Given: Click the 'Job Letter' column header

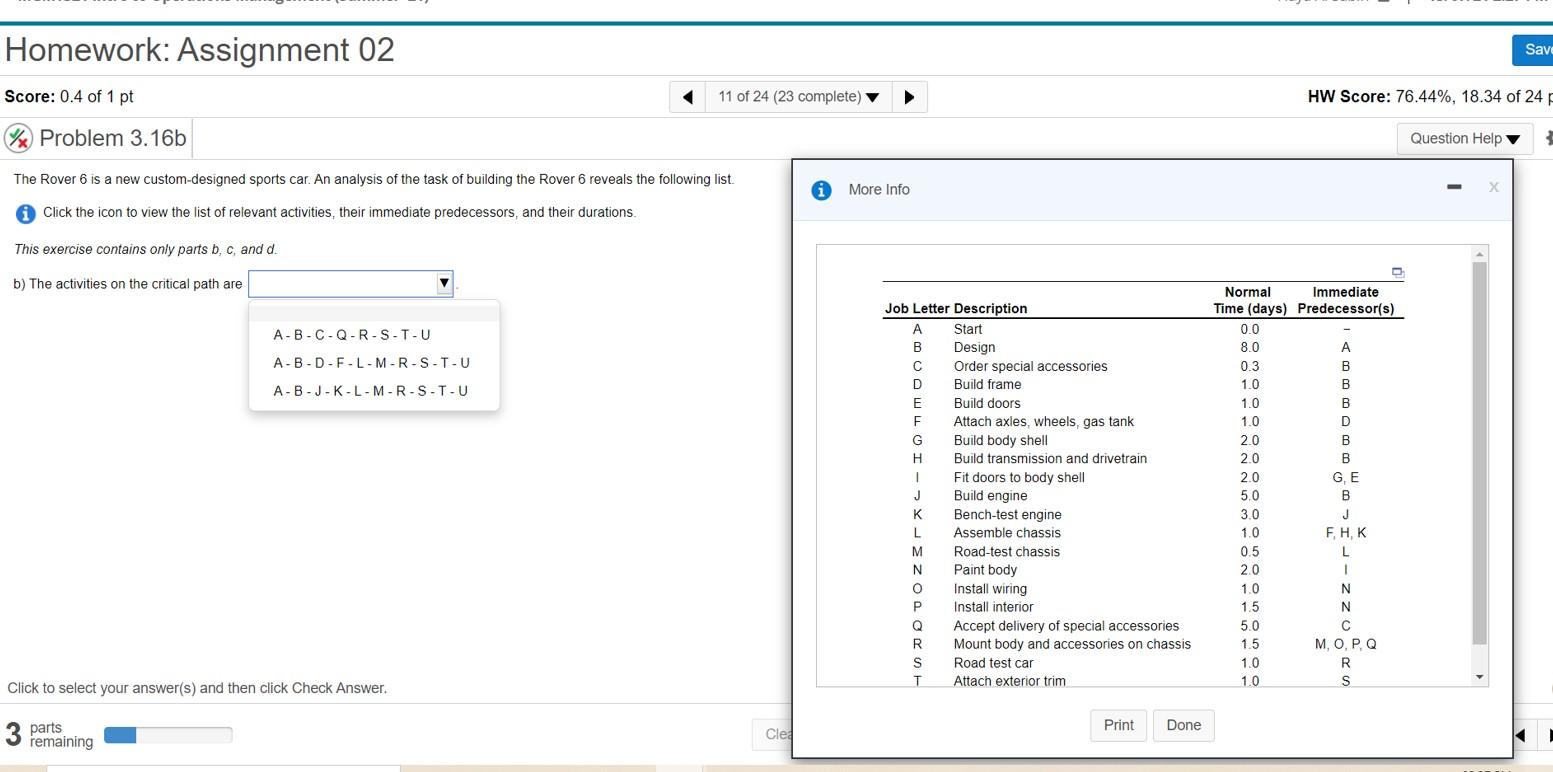Looking at the screenshot, I should [x=917, y=309].
